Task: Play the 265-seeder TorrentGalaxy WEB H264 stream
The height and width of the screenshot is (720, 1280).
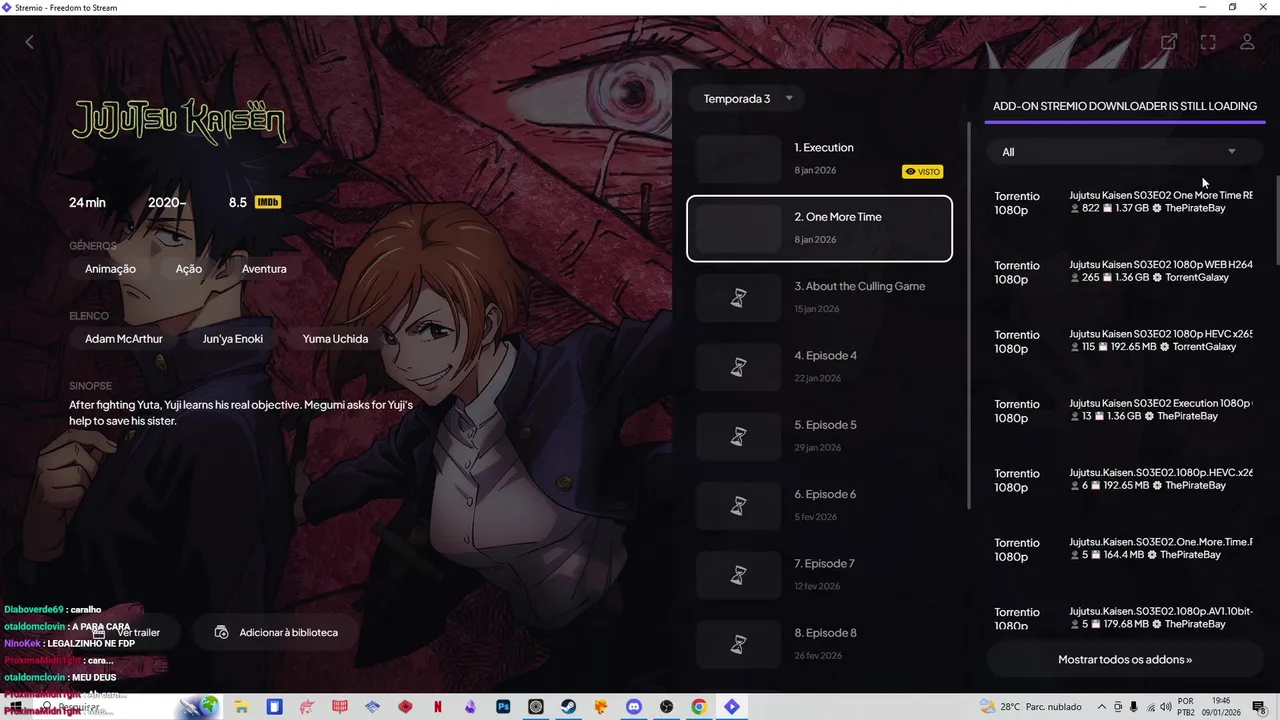Action: pyautogui.click(x=1125, y=272)
